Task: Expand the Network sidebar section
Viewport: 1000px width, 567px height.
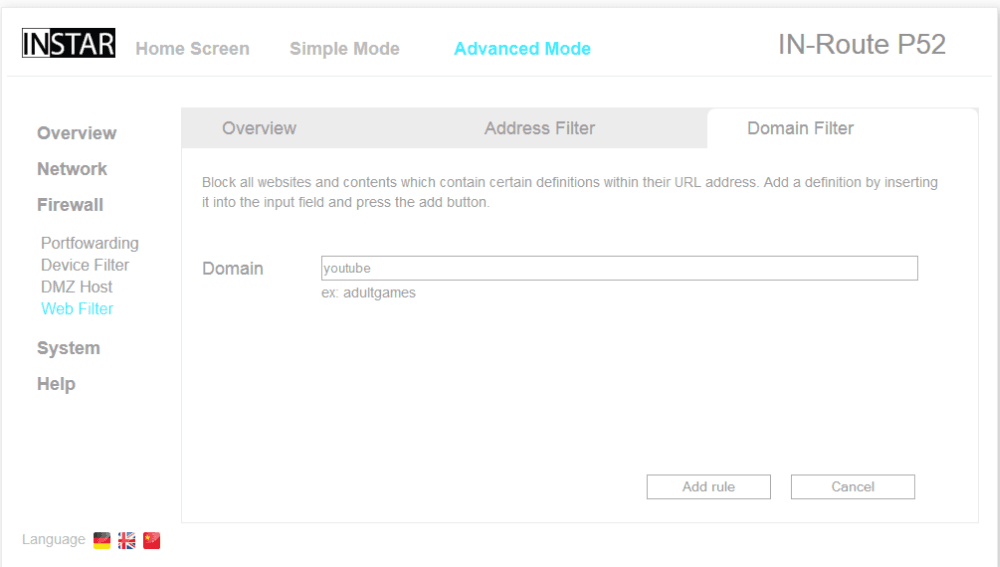Action: click(72, 169)
